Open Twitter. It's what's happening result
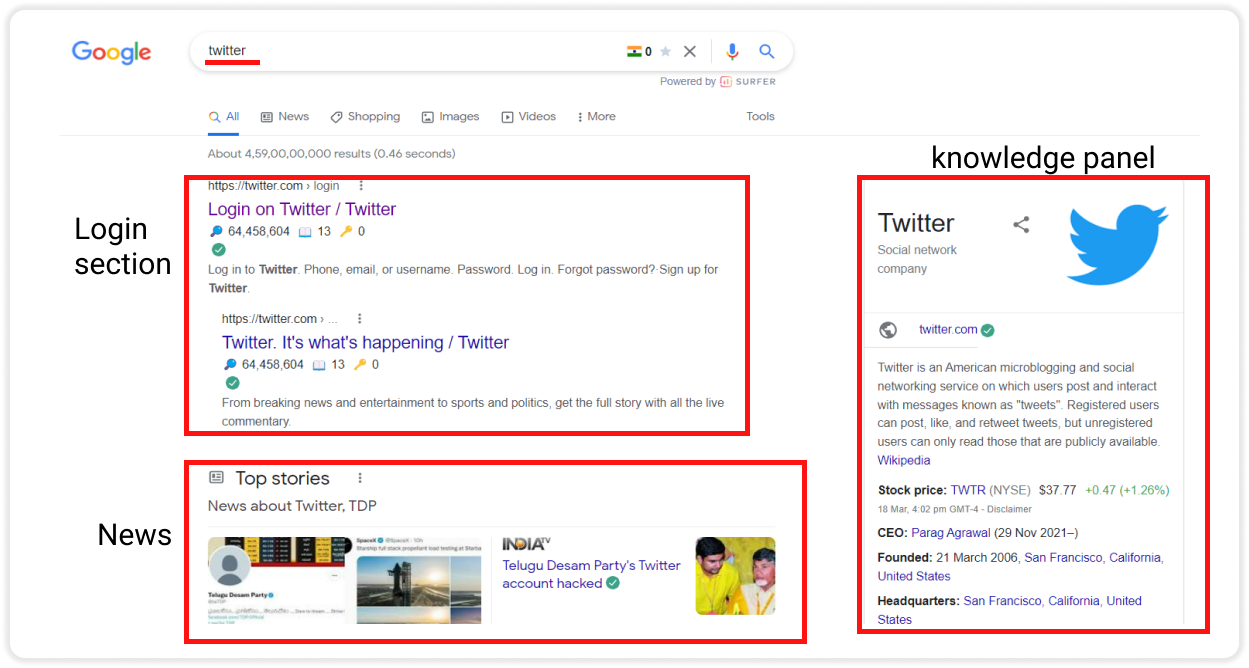1249x668 pixels. pos(366,342)
